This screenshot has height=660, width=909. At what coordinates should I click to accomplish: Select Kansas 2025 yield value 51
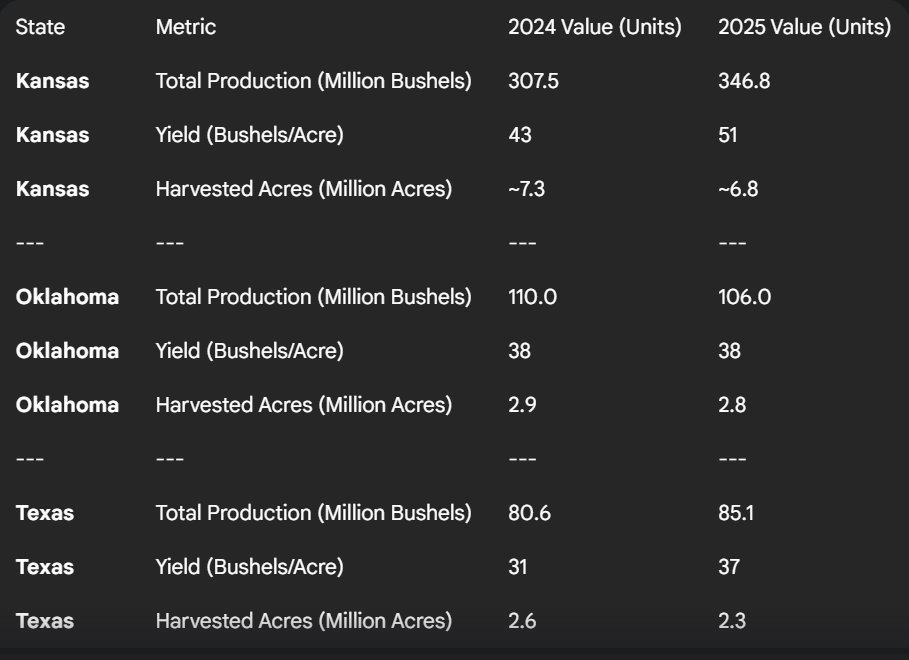[728, 136]
